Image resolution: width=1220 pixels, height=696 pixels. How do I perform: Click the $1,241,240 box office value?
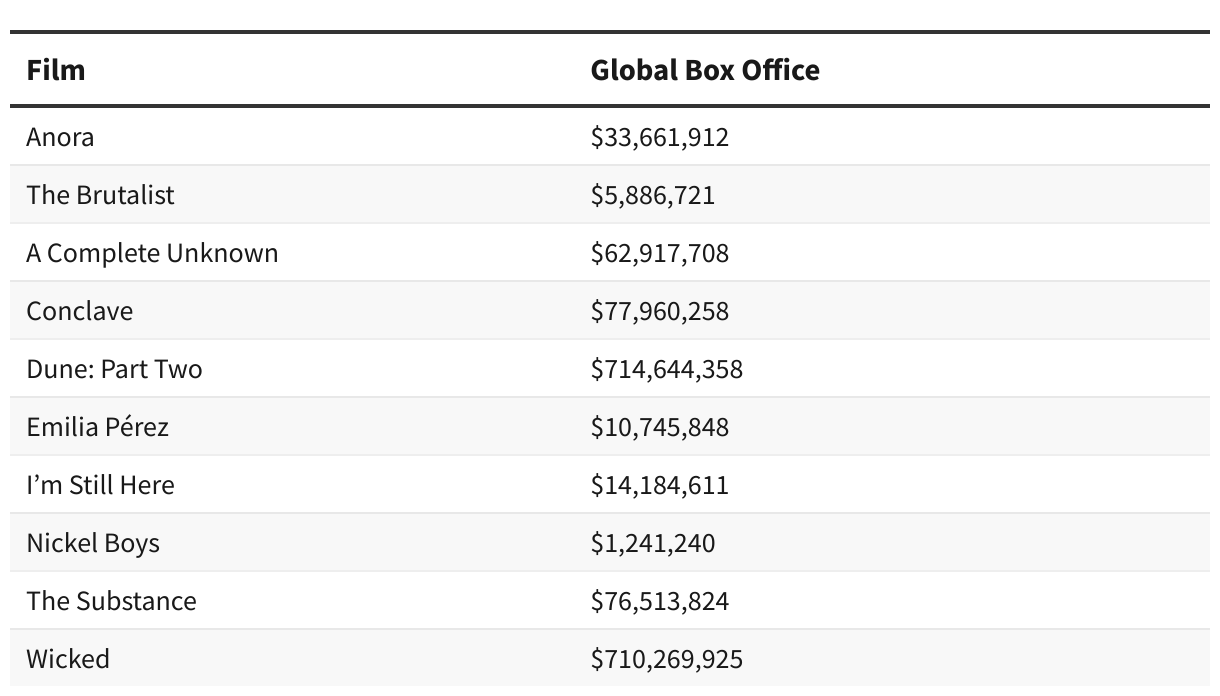(653, 543)
